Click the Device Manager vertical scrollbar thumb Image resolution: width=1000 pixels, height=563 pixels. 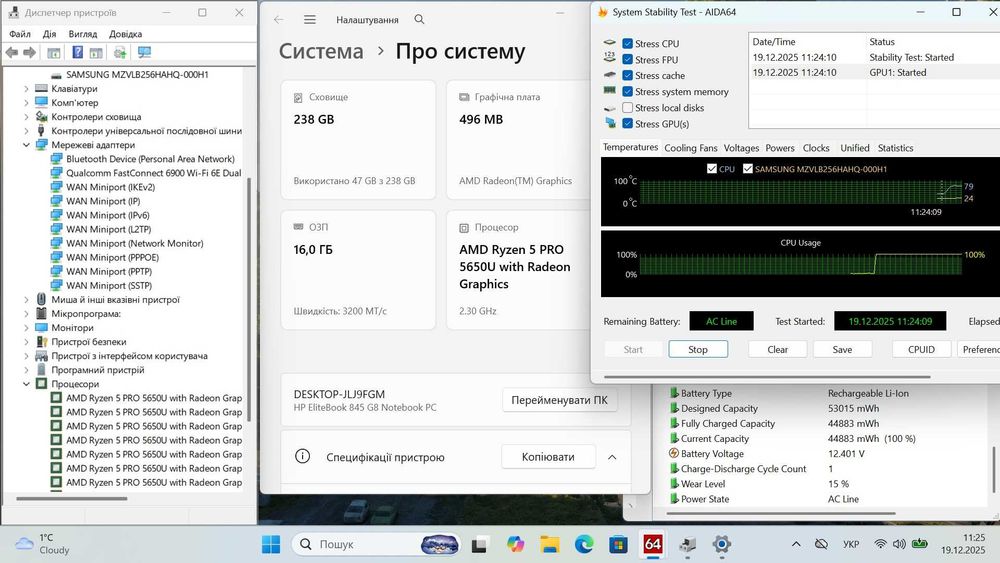pos(249,300)
